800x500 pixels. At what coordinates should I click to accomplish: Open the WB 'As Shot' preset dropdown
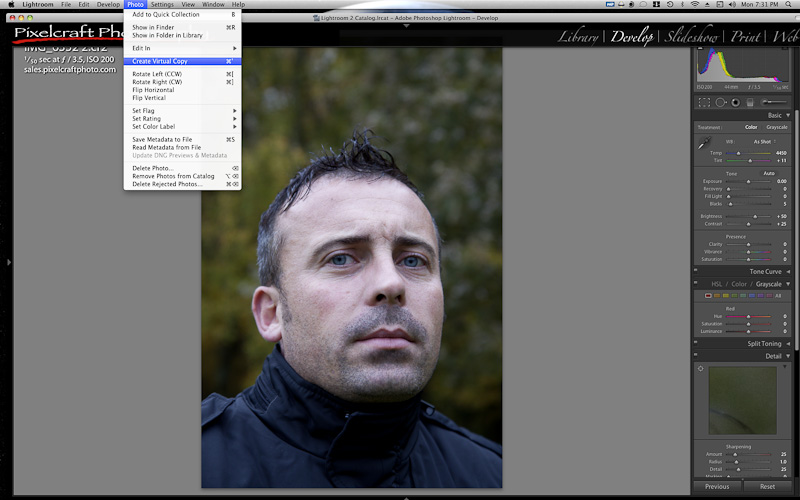(764, 141)
